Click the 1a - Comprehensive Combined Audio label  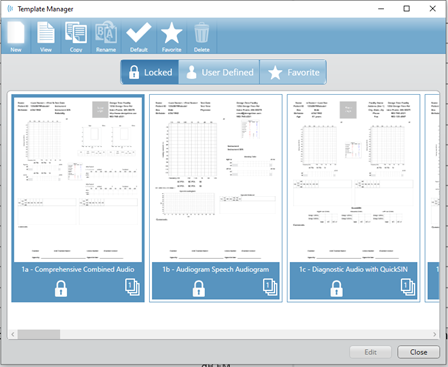coord(78,269)
